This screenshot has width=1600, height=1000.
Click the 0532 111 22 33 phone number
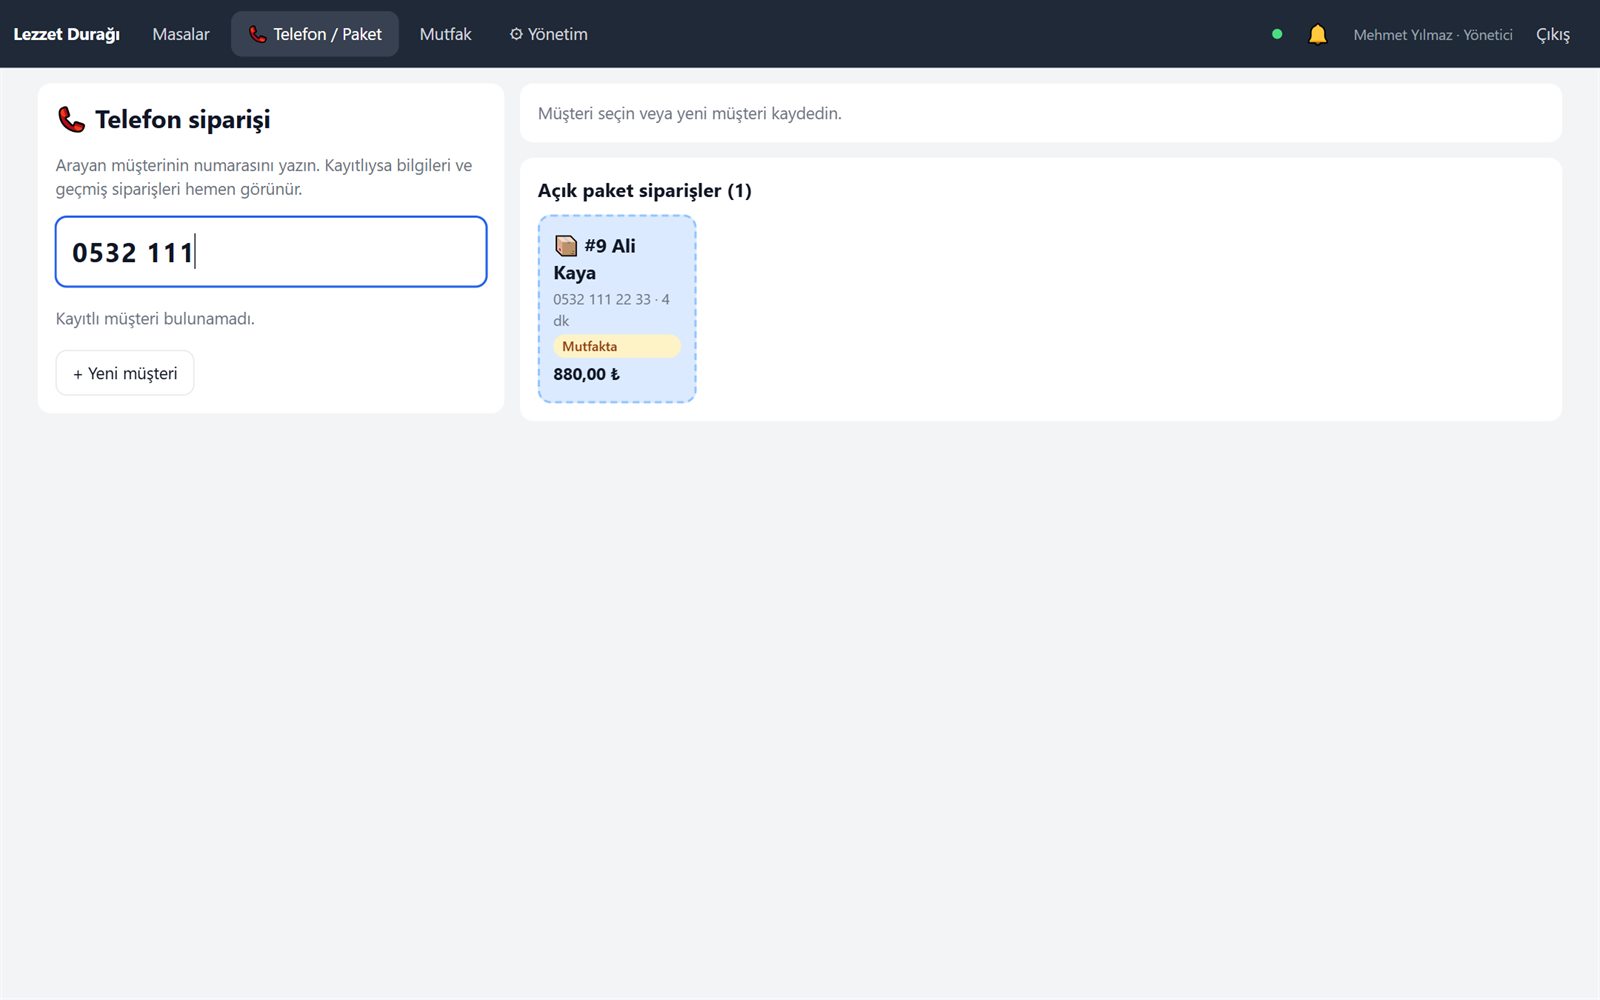(602, 299)
